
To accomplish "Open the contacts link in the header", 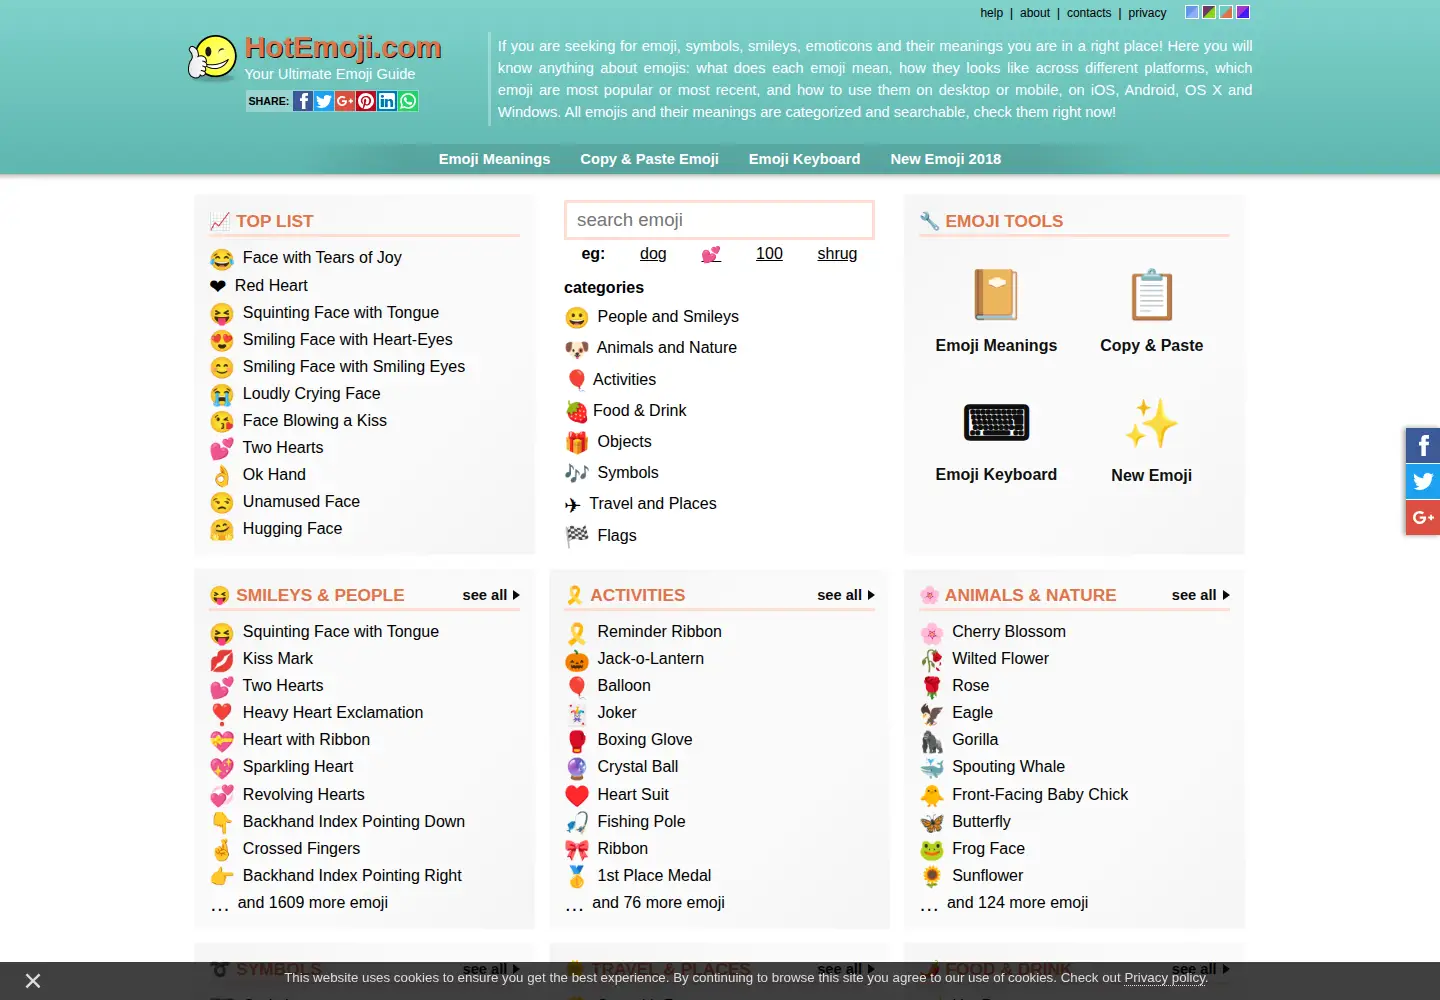I will point(1089,13).
